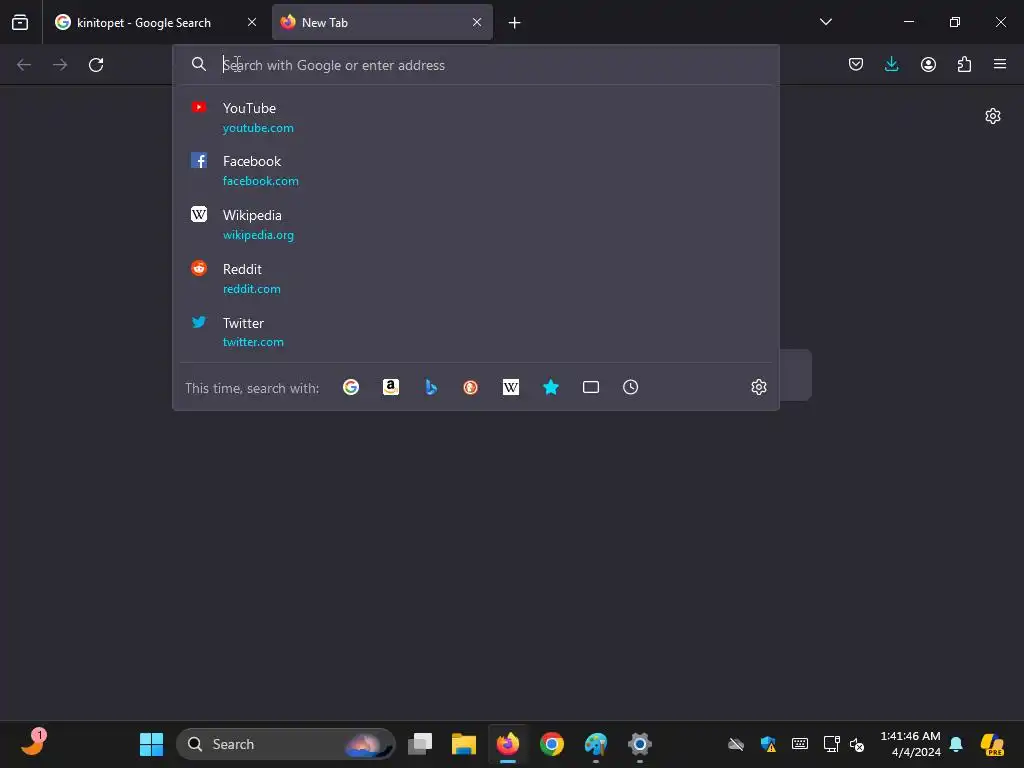Save page to Pocket
The height and width of the screenshot is (768, 1024).
[x=856, y=64]
